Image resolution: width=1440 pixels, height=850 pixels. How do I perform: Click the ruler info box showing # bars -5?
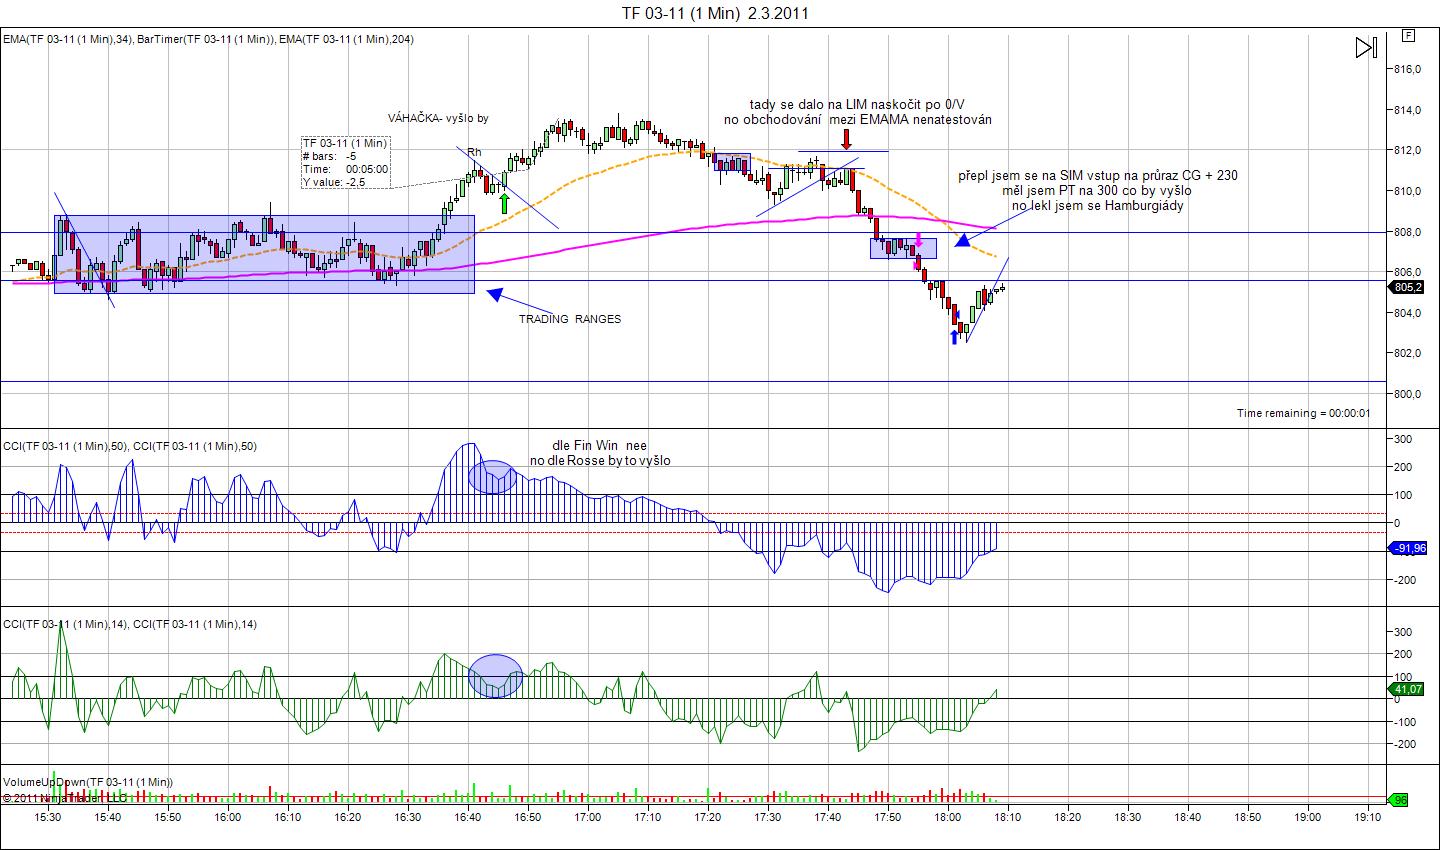click(x=346, y=163)
